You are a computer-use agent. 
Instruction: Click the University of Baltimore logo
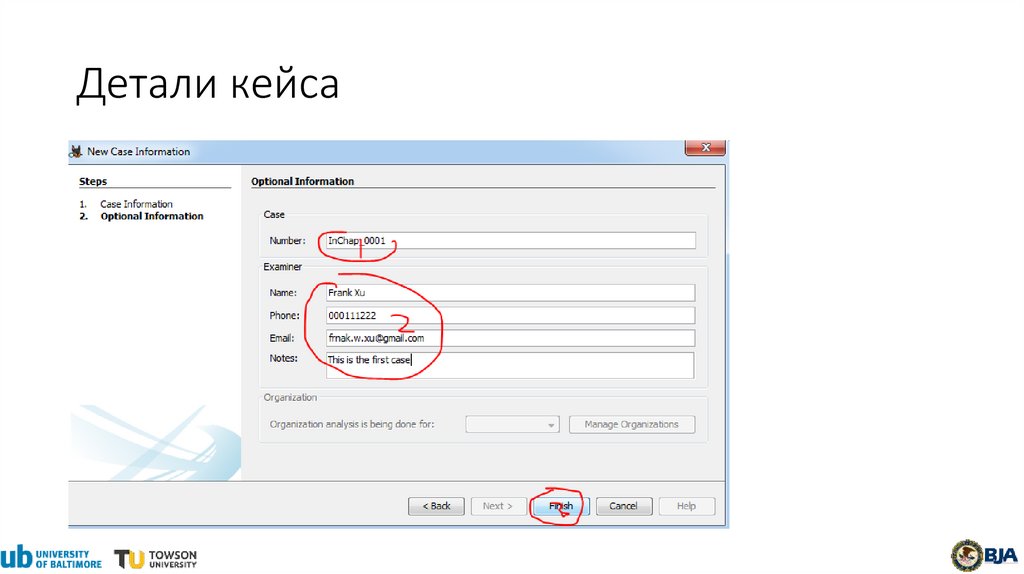click(52, 558)
